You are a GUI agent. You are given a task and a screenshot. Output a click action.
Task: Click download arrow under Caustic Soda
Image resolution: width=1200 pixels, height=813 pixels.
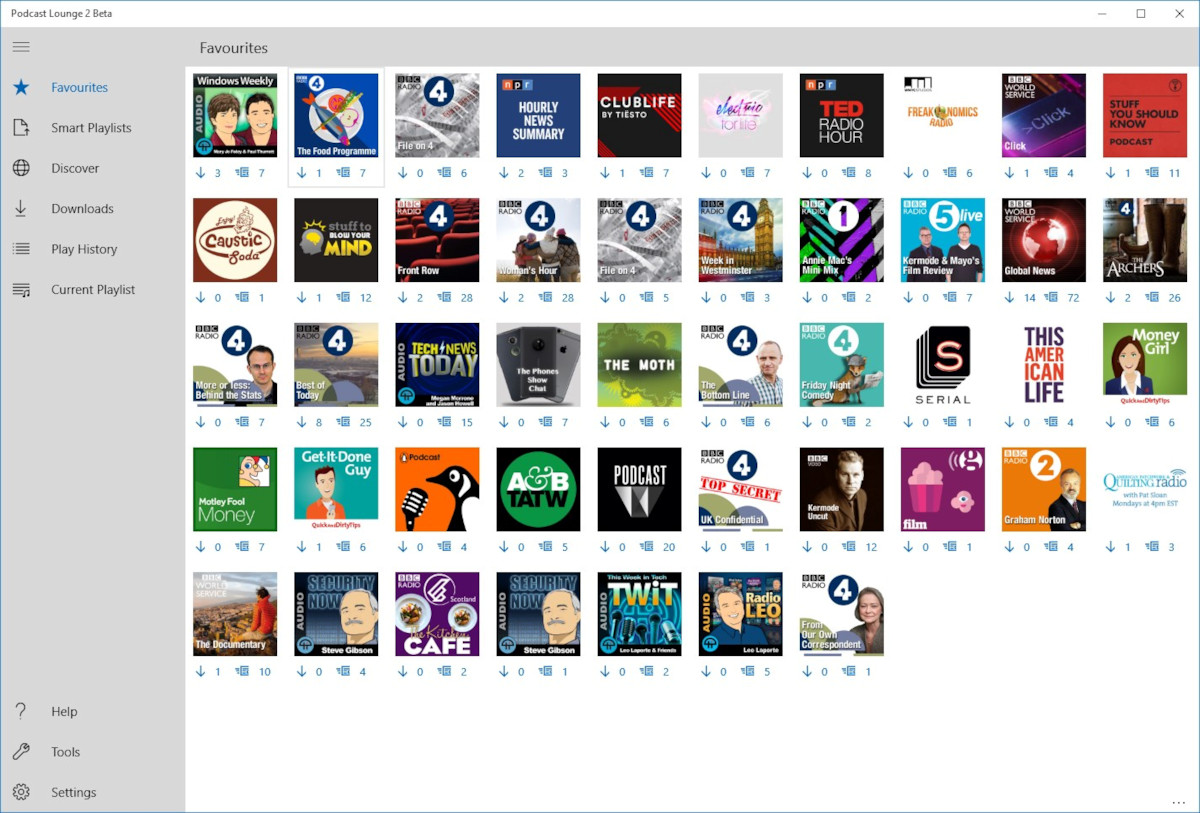point(202,298)
